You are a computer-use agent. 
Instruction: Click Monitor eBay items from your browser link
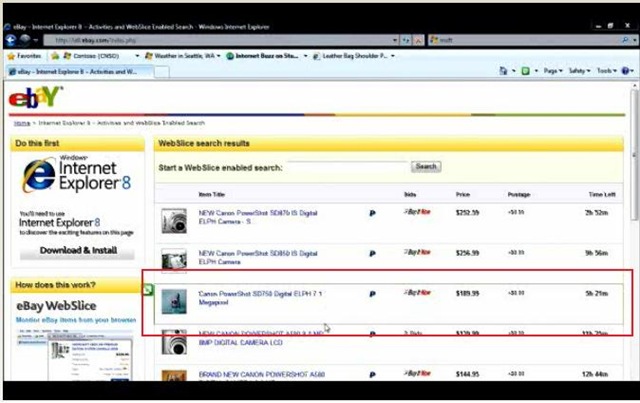click(76, 320)
